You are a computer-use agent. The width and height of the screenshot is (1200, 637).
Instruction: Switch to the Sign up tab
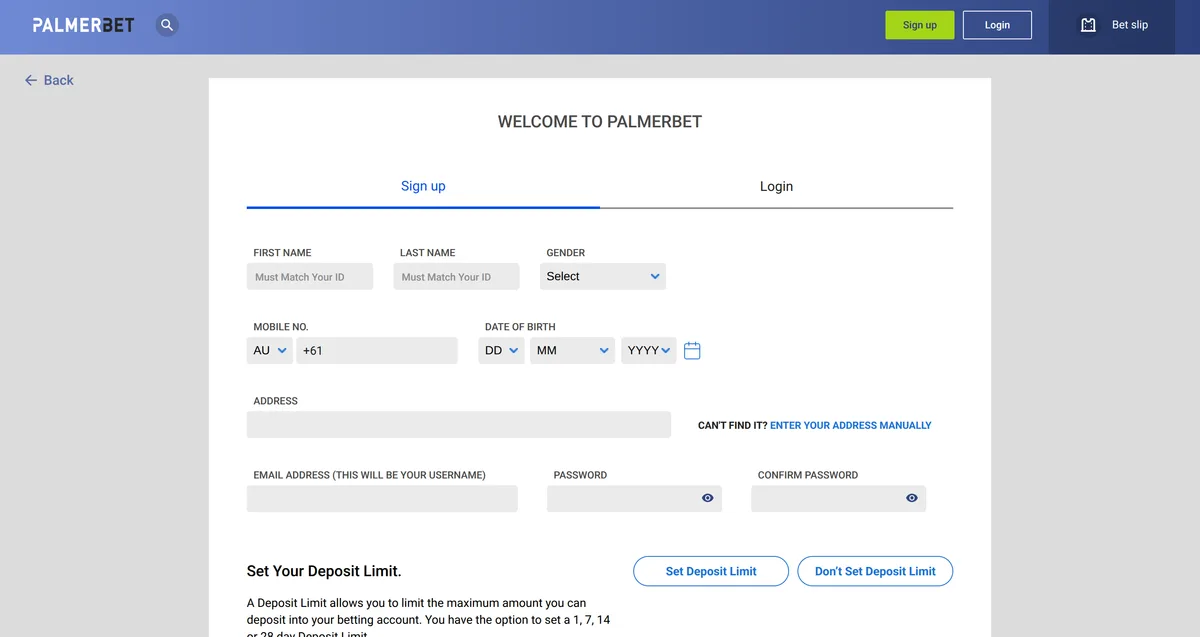click(x=423, y=186)
